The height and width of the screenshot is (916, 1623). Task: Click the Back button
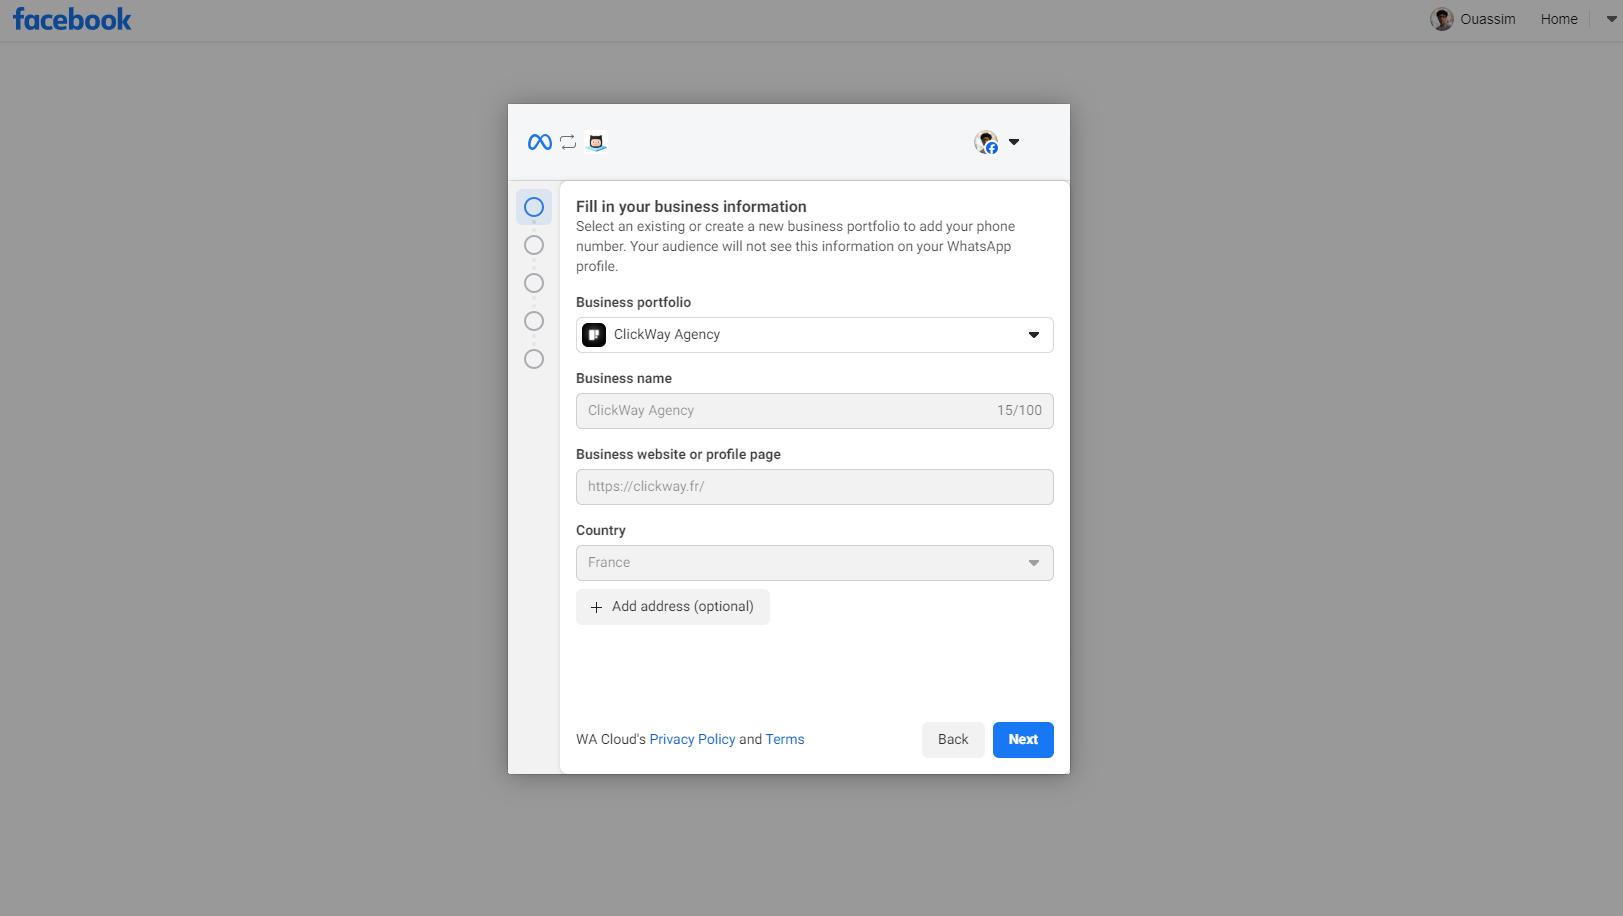click(x=953, y=740)
